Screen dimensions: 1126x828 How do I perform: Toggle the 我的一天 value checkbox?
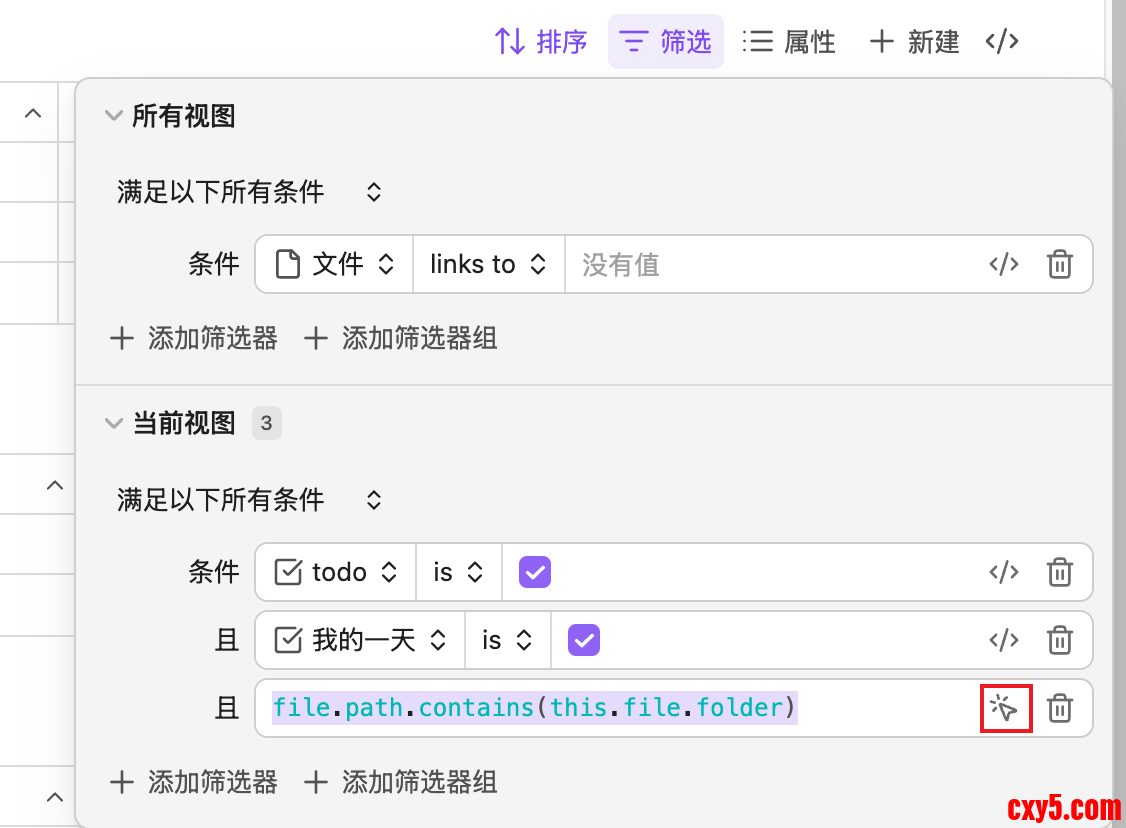pyautogui.click(x=583, y=640)
